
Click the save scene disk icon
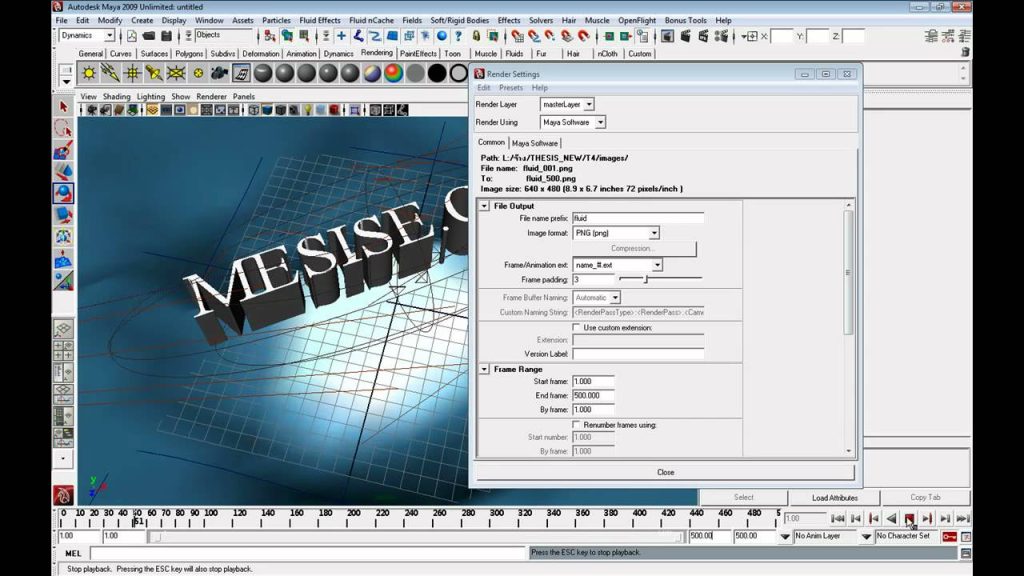[x=167, y=36]
